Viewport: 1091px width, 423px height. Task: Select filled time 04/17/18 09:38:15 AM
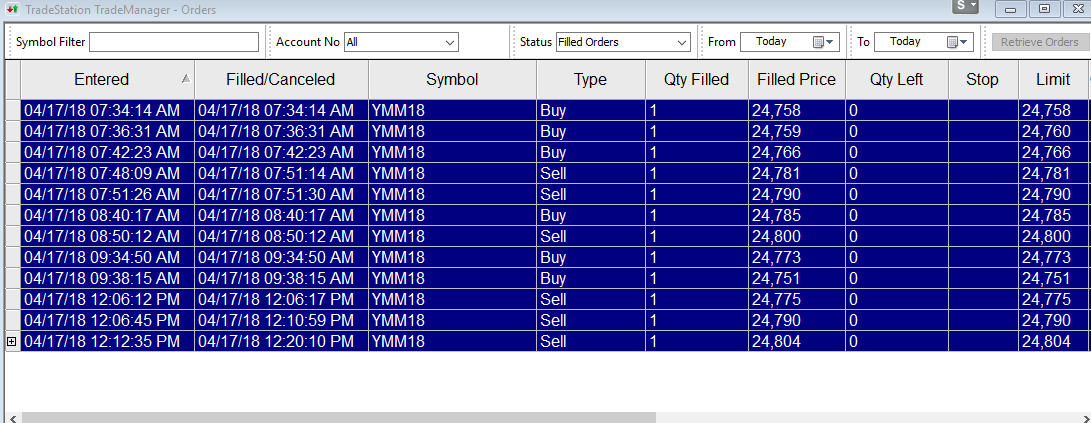click(276, 278)
